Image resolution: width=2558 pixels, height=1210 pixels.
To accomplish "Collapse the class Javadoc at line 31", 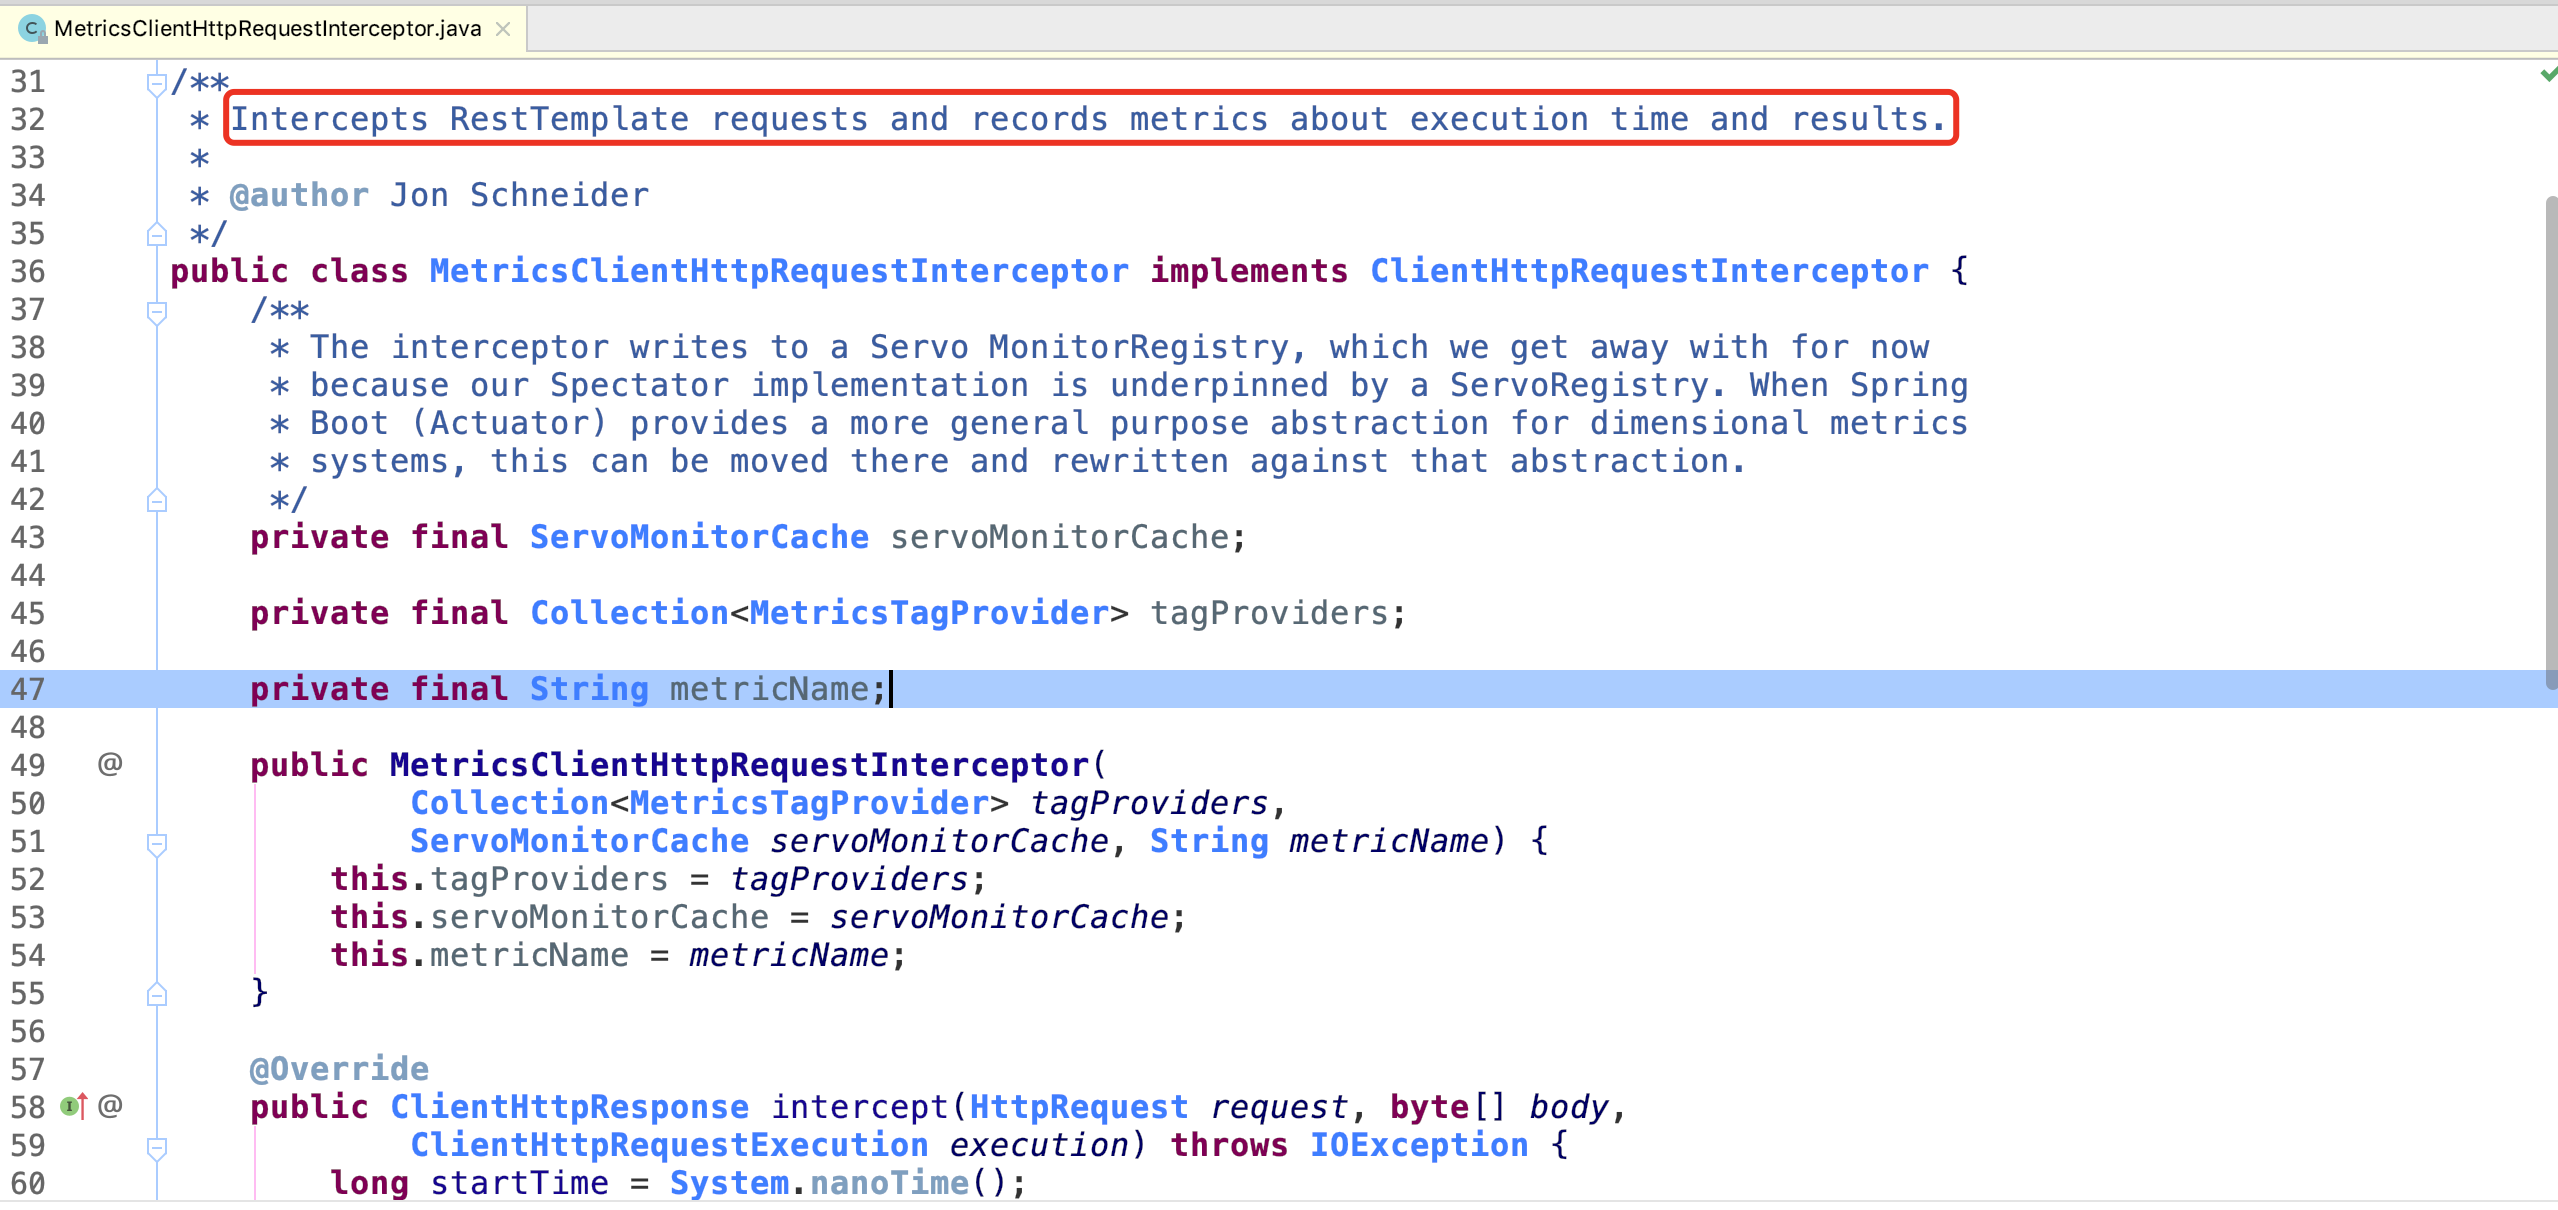I will 156,83.
